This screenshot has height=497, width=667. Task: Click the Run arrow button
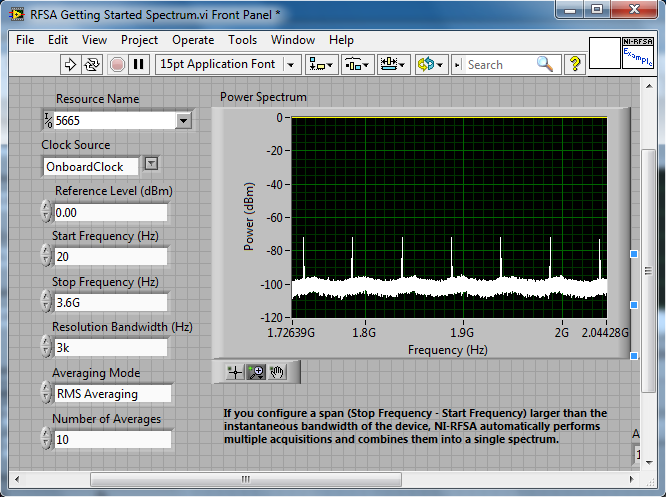click(x=70, y=64)
